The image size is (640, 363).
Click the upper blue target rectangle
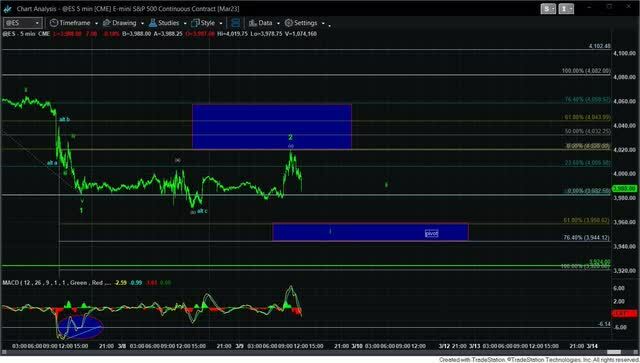click(272, 127)
